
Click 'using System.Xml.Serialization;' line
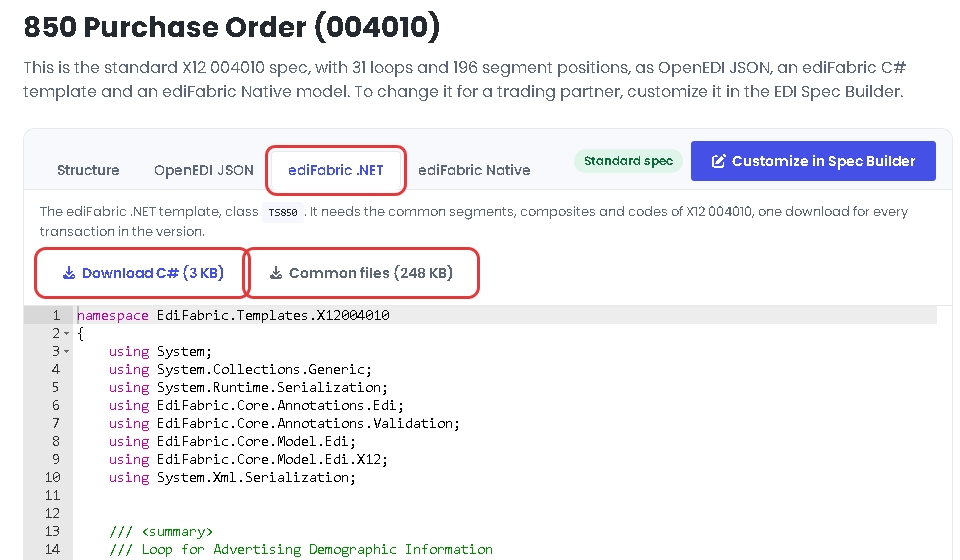tap(232, 477)
